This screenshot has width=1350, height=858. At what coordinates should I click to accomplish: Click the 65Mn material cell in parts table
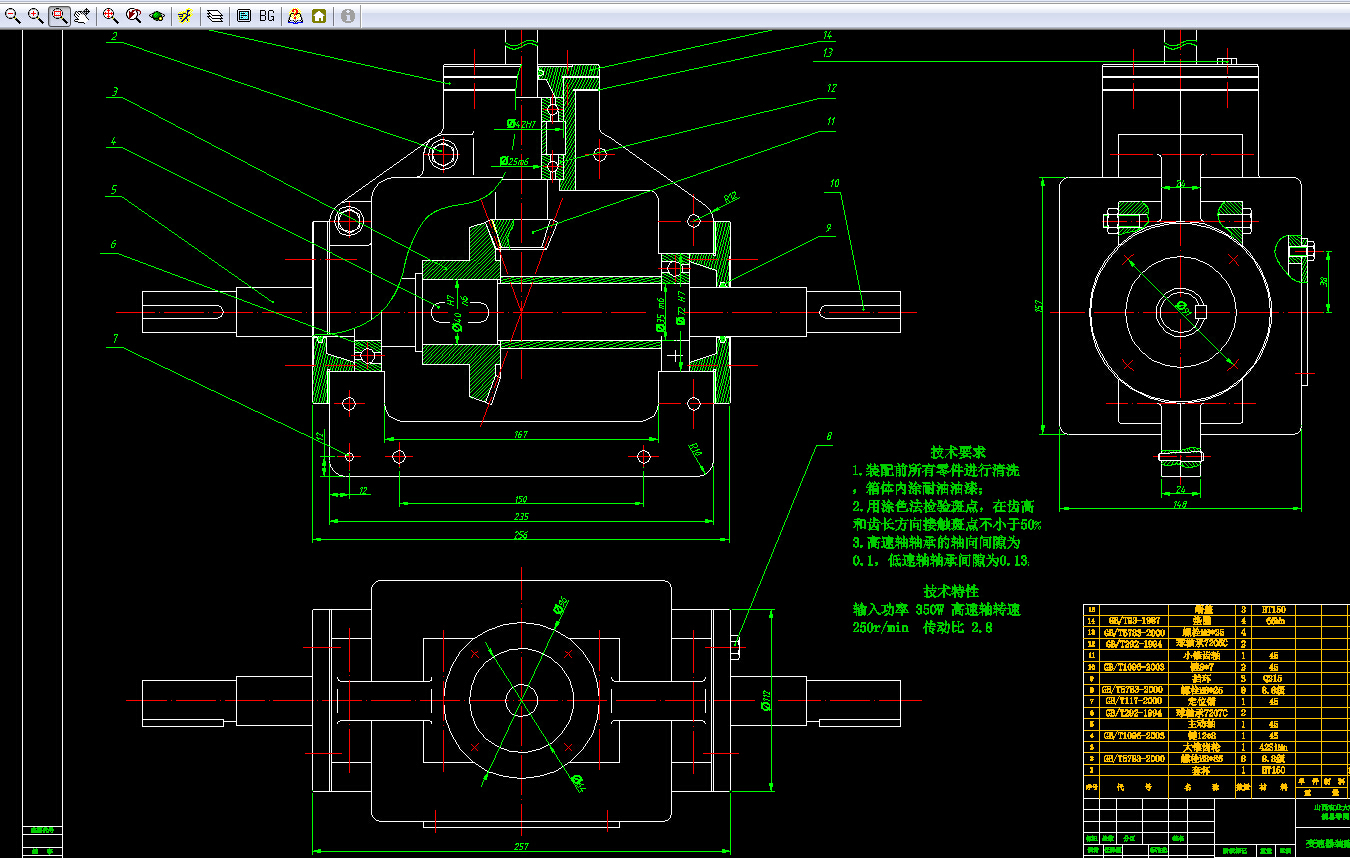click(x=1274, y=620)
